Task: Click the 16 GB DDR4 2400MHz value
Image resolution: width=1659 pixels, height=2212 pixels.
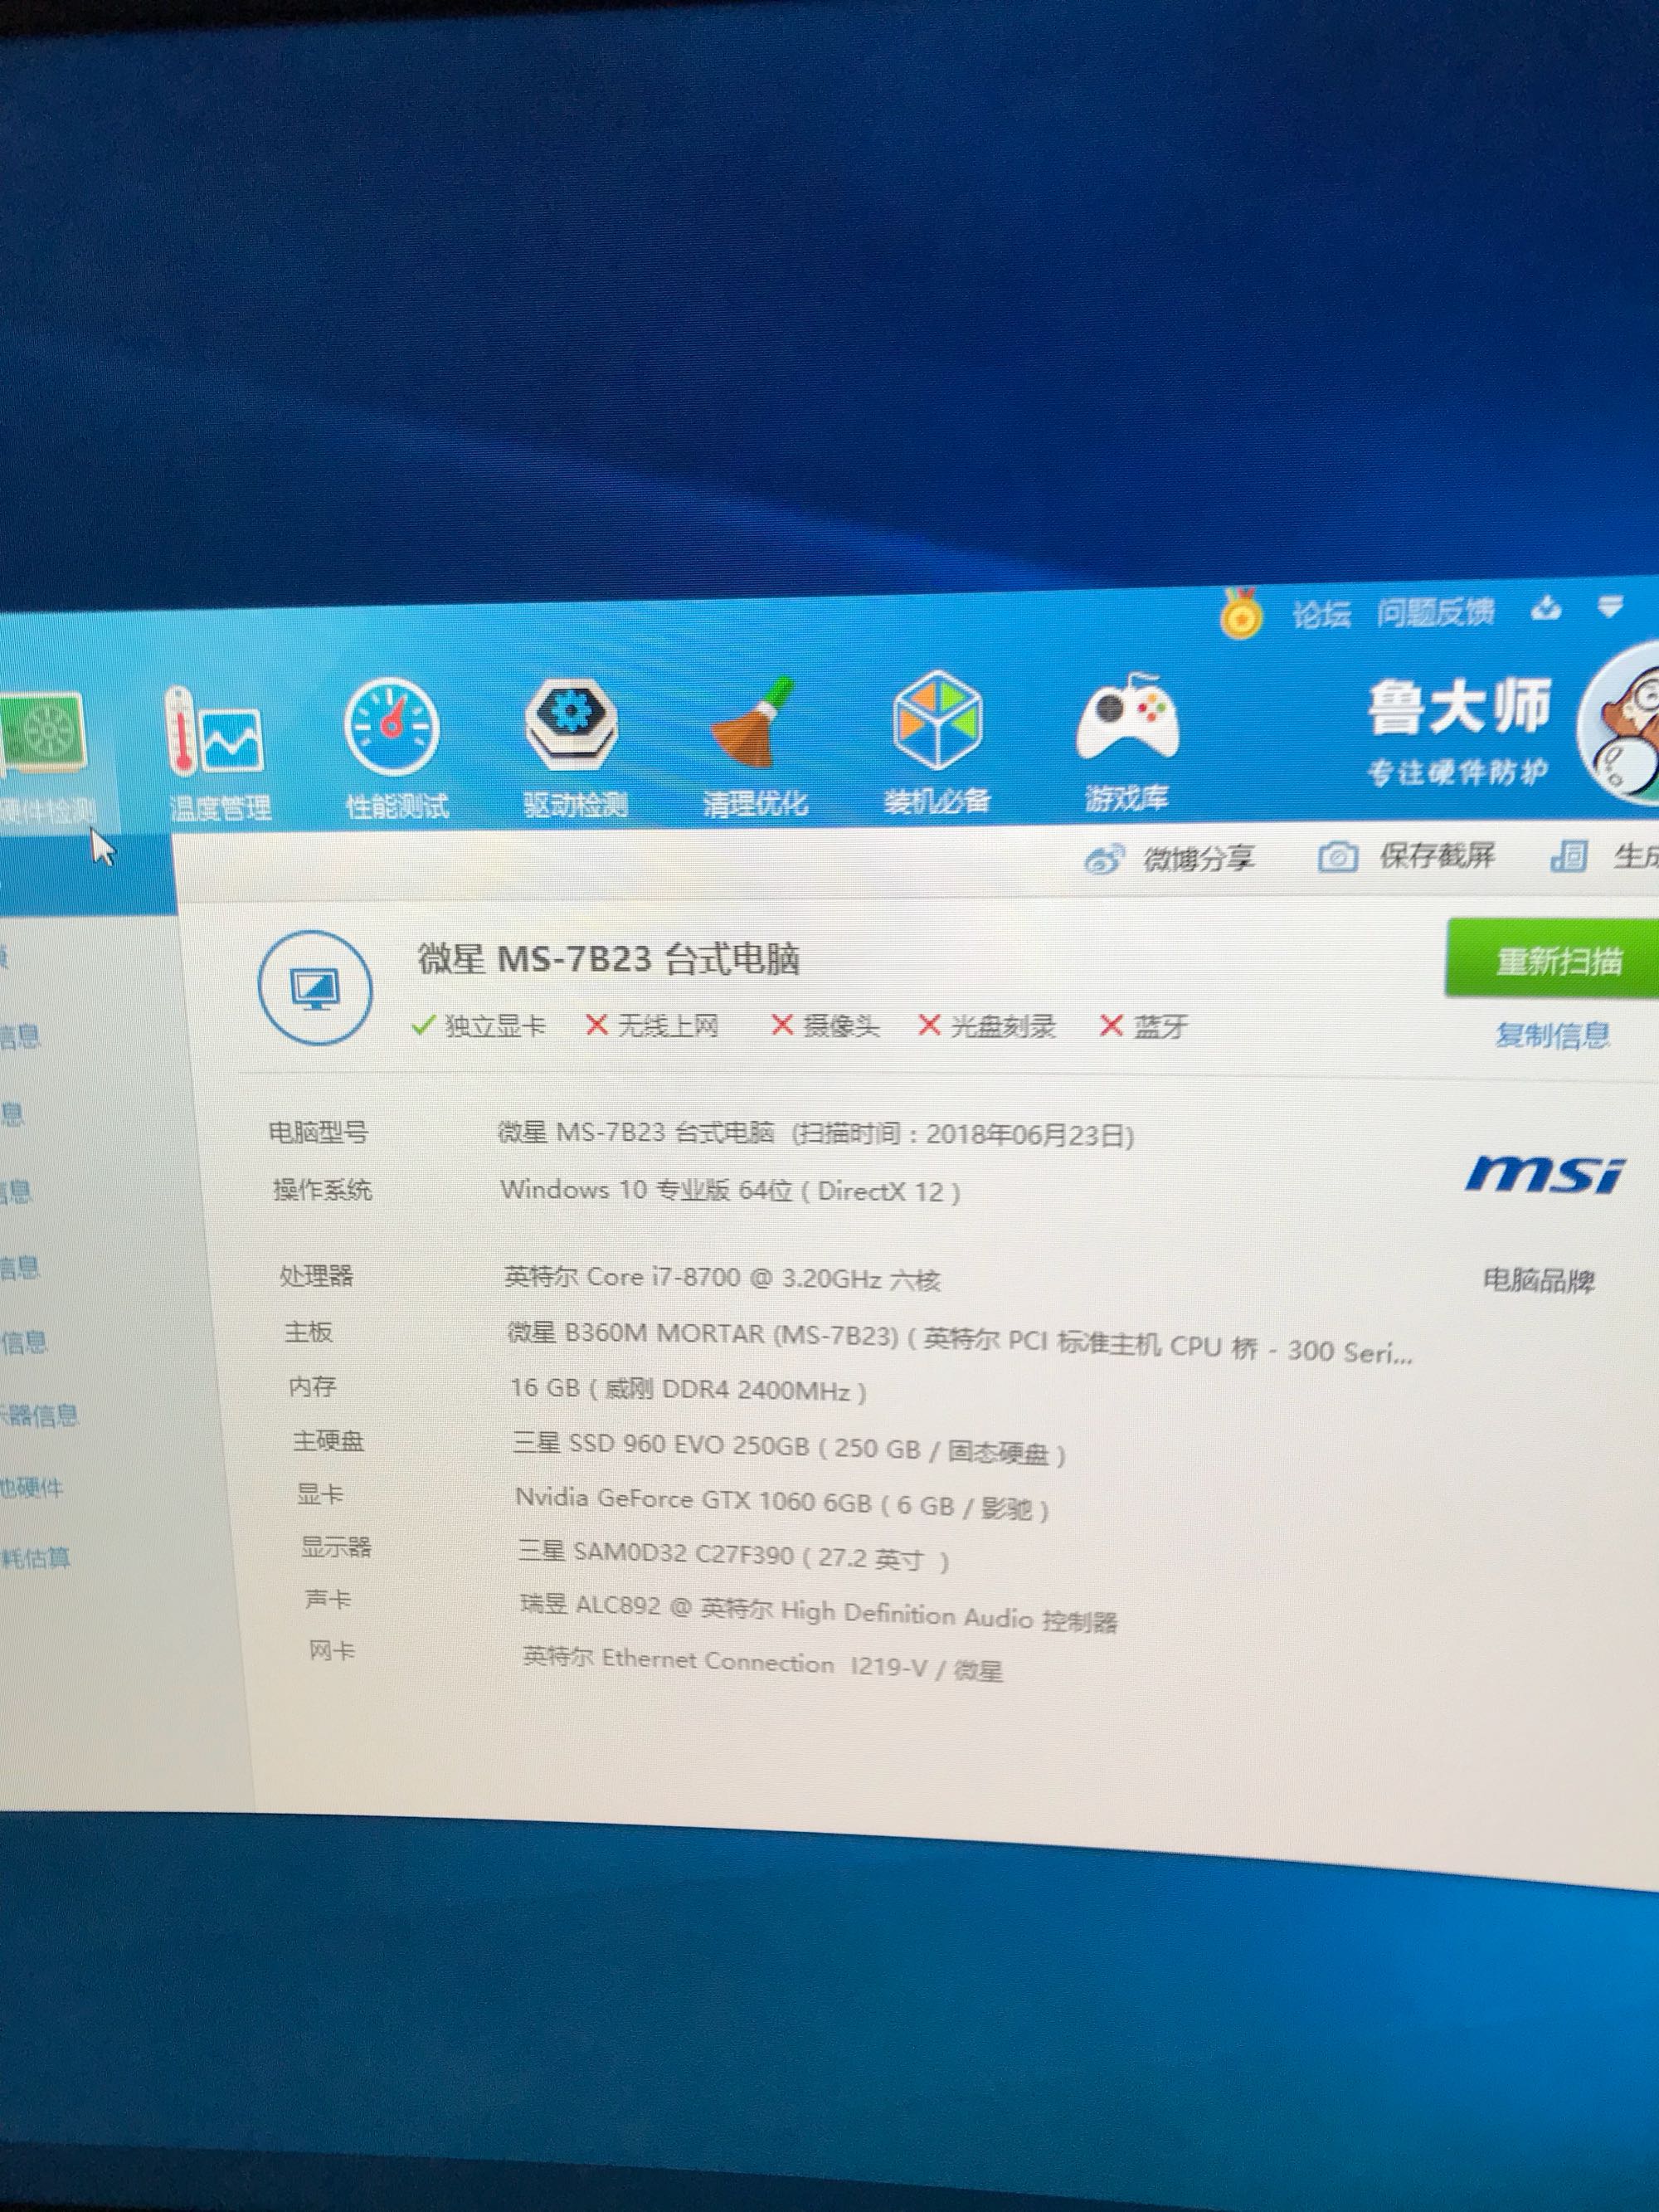Action: pos(688,1389)
